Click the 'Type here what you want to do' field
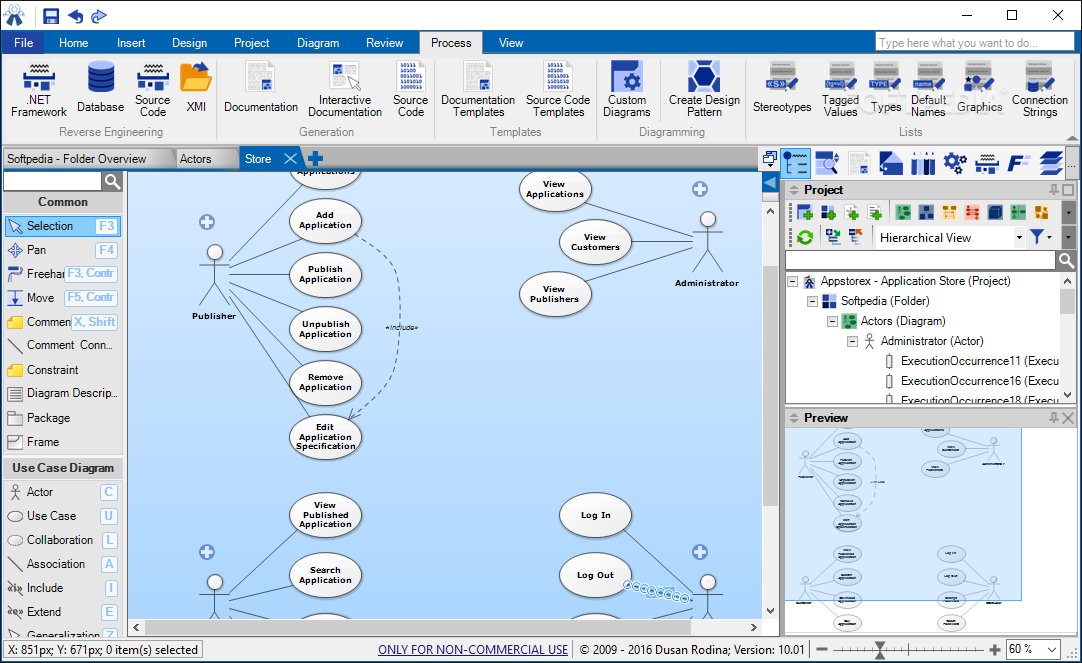This screenshot has width=1082, height=663. point(974,43)
